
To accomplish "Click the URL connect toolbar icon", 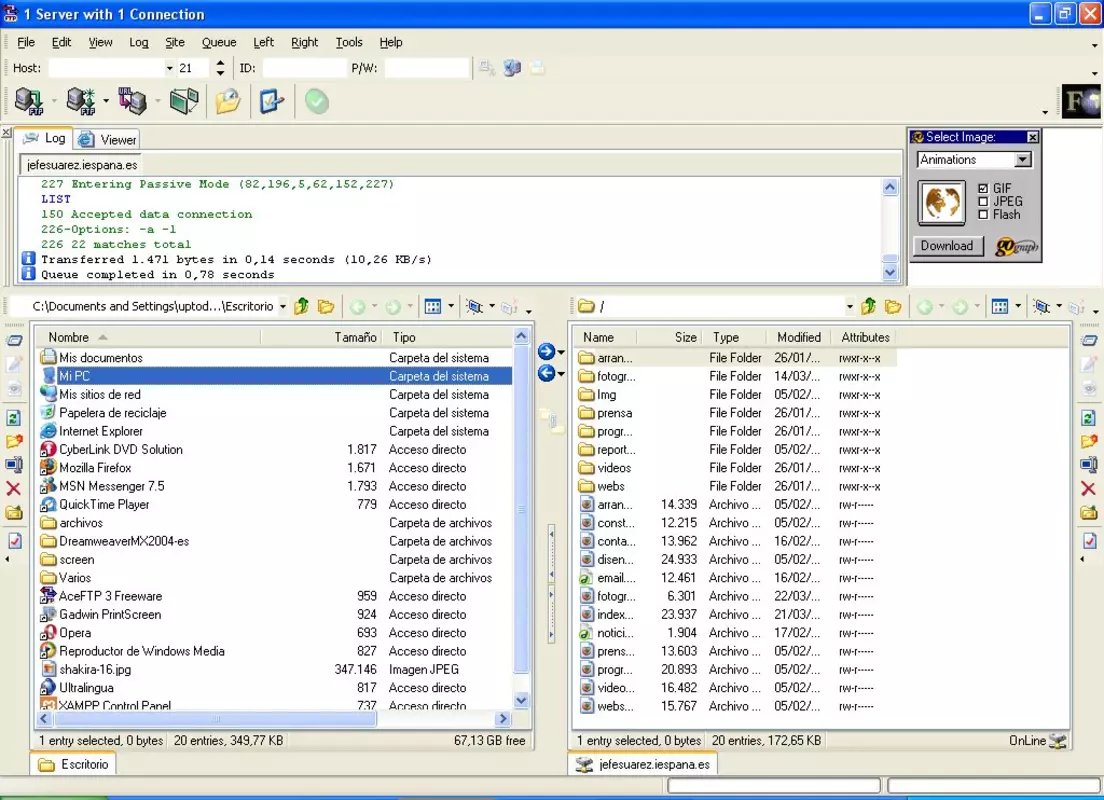I will tap(132, 101).
